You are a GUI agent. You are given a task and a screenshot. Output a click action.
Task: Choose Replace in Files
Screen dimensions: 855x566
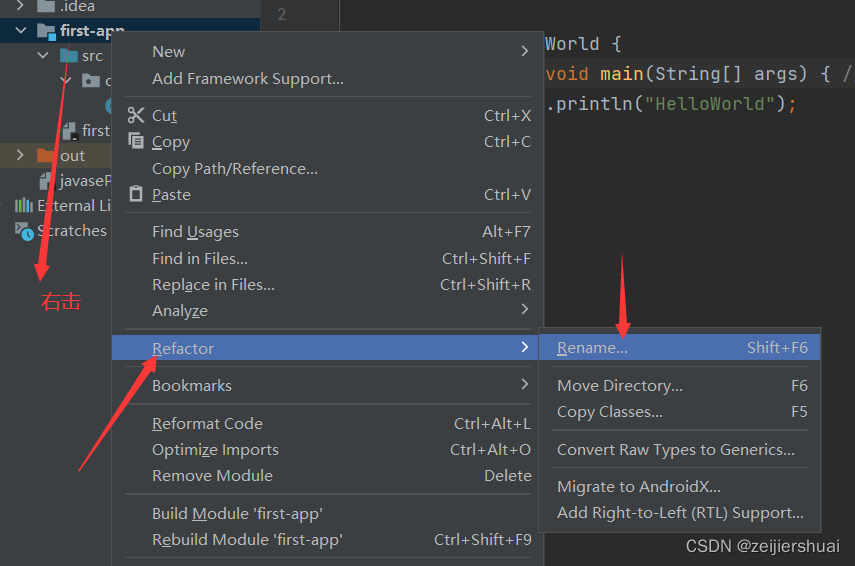pos(327,285)
